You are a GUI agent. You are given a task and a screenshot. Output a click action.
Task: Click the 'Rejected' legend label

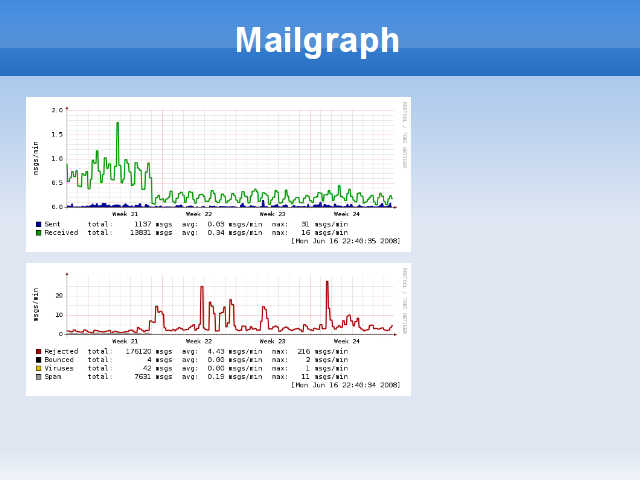point(61,351)
